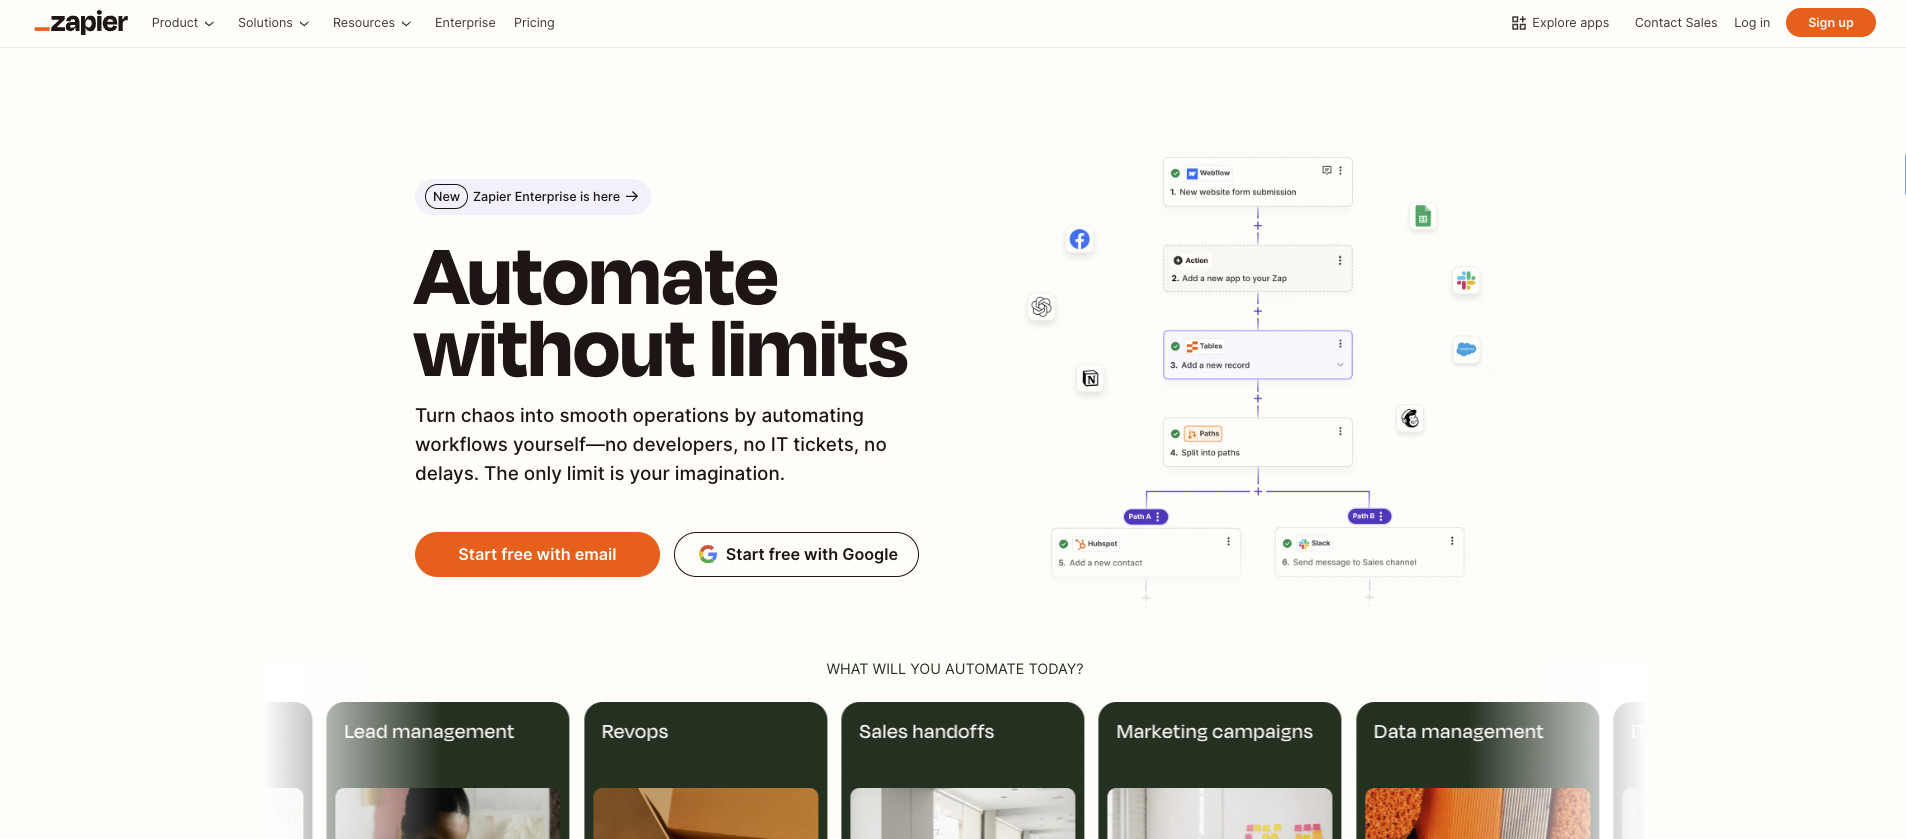Viewport: 1906px width, 839px height.
Task: Open the Enterprise nav item
Action: point(465,23)
